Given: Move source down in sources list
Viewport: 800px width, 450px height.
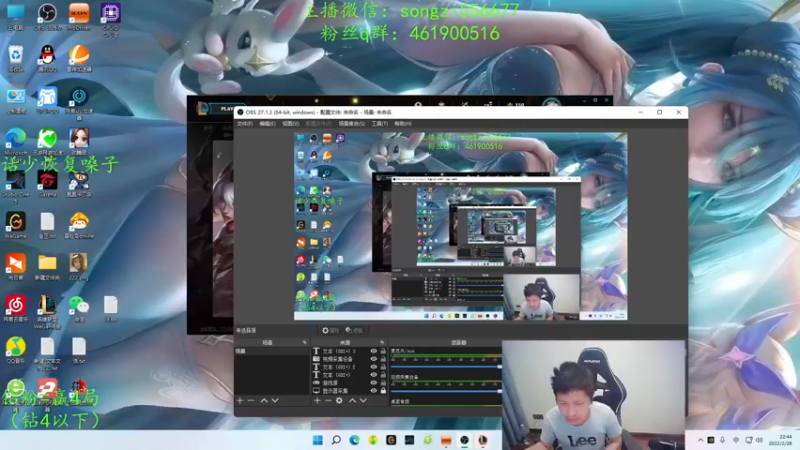Looking at the screenshot, I should point(363,401).
